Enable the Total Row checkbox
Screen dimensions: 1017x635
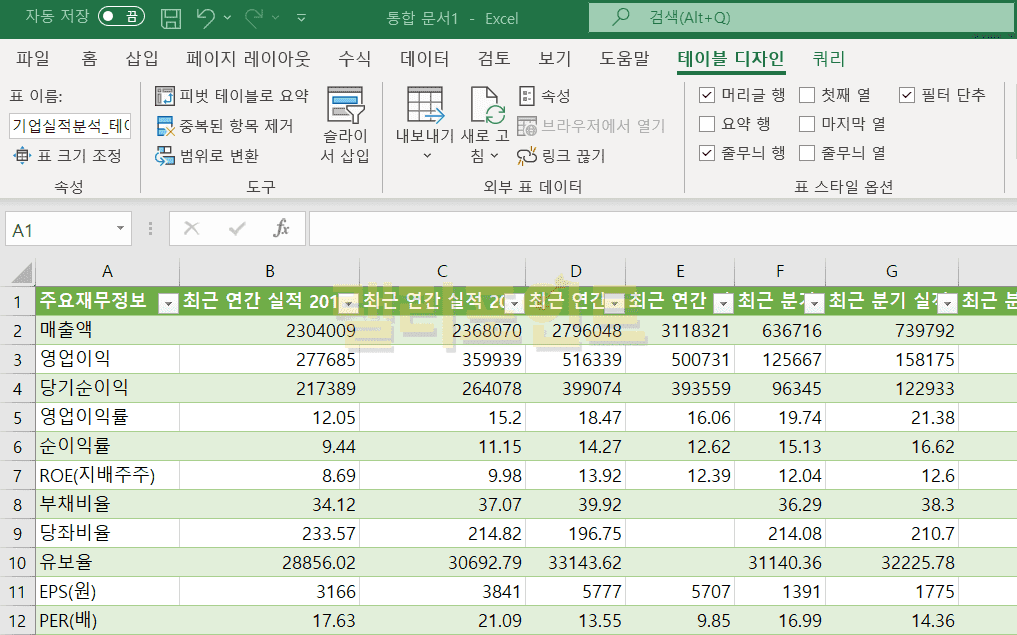coord(707,124)
